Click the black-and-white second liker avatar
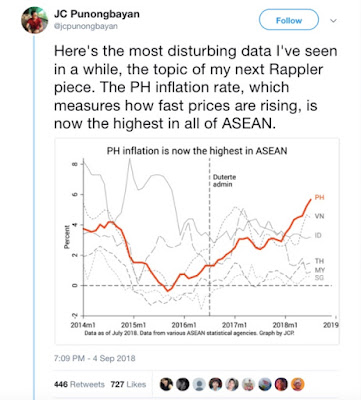The width and height of the screenshot is (361, 400). point(183,384)
